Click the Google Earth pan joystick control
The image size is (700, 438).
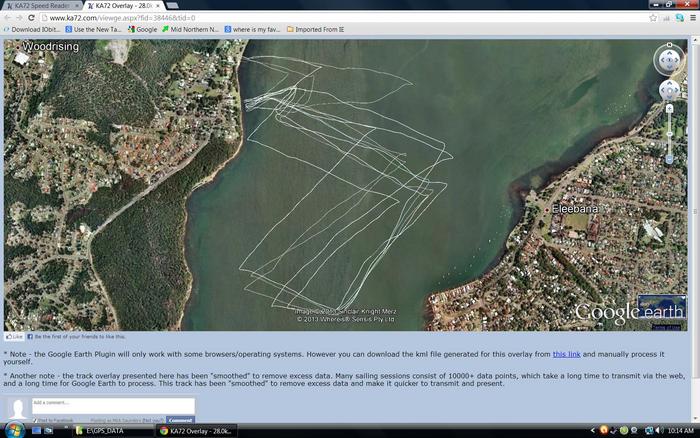[x=669, y=90]
